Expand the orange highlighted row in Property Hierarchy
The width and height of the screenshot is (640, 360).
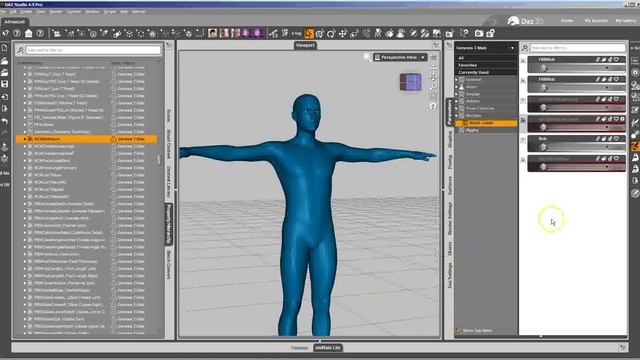tap(24, 139)
